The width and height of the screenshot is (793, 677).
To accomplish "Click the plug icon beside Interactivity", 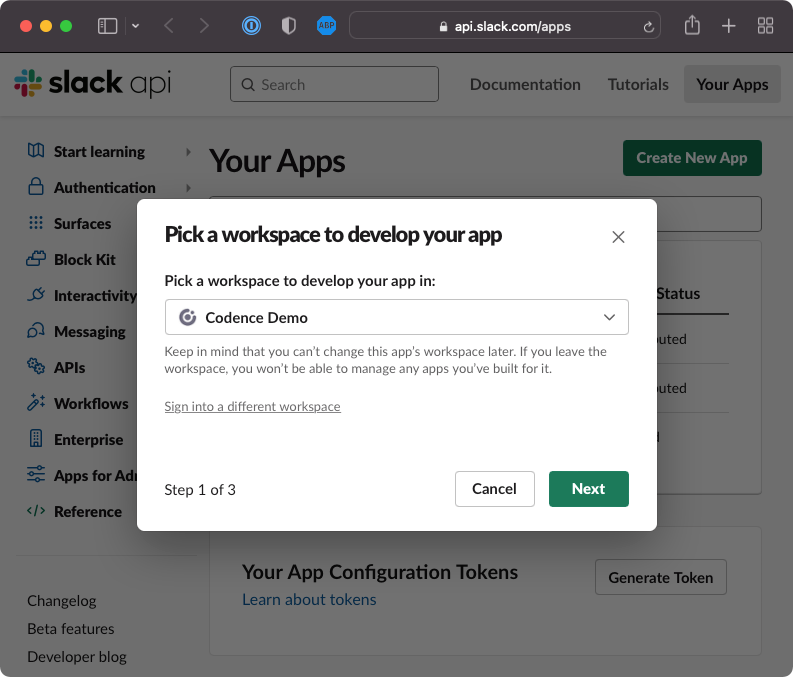I will [x=35, y=294].
